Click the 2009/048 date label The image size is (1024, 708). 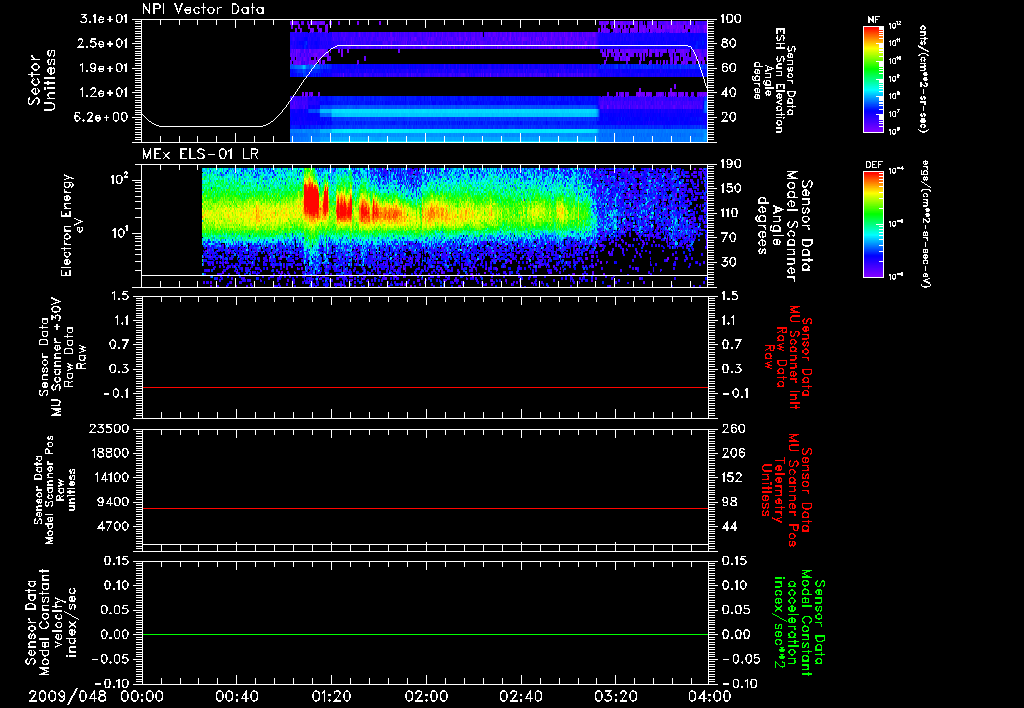click(x=67, y=696)
